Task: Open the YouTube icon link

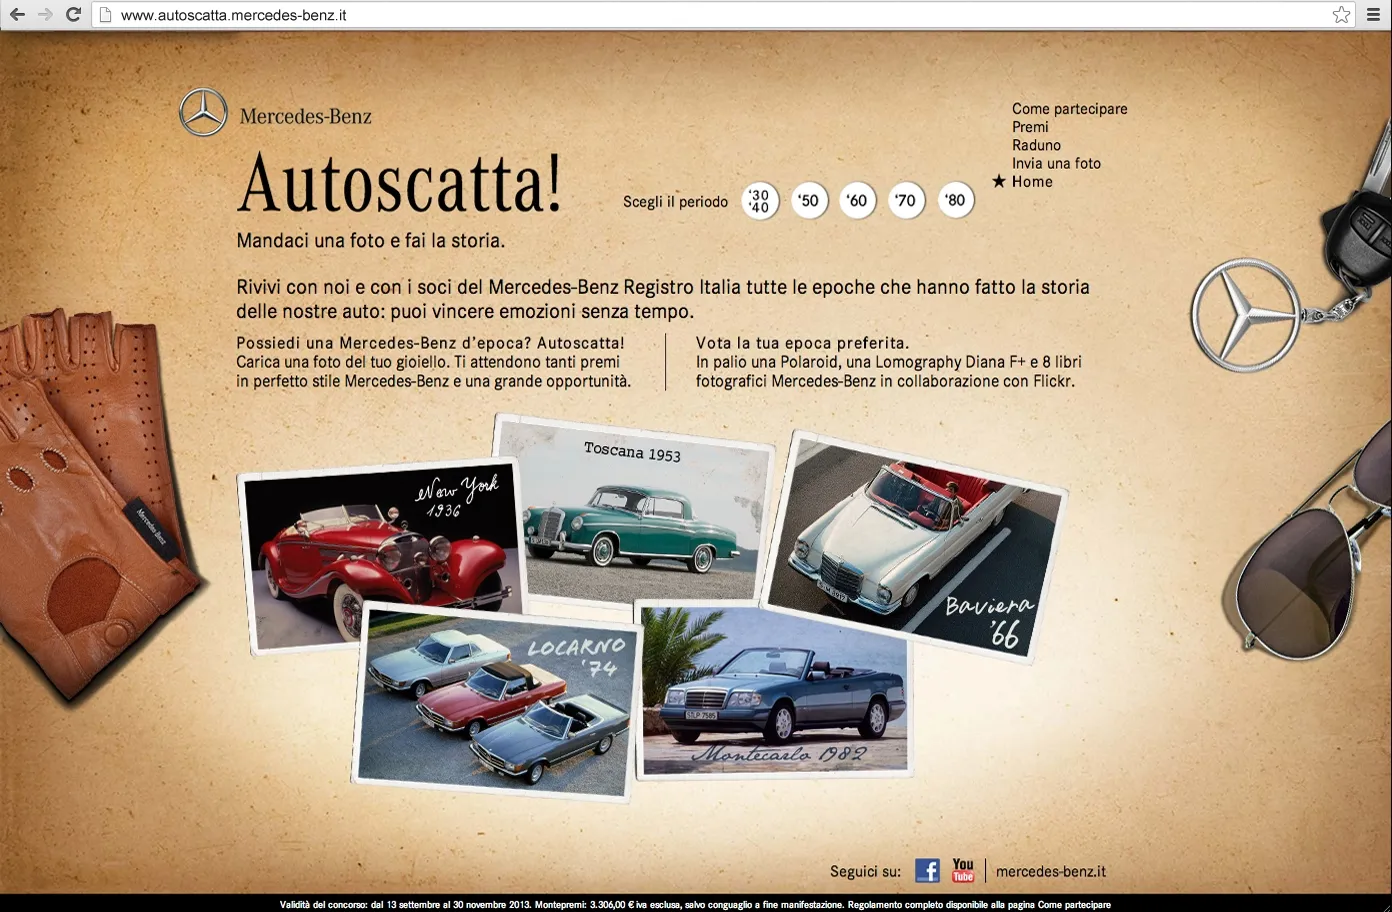Action: tap(962, 871)
